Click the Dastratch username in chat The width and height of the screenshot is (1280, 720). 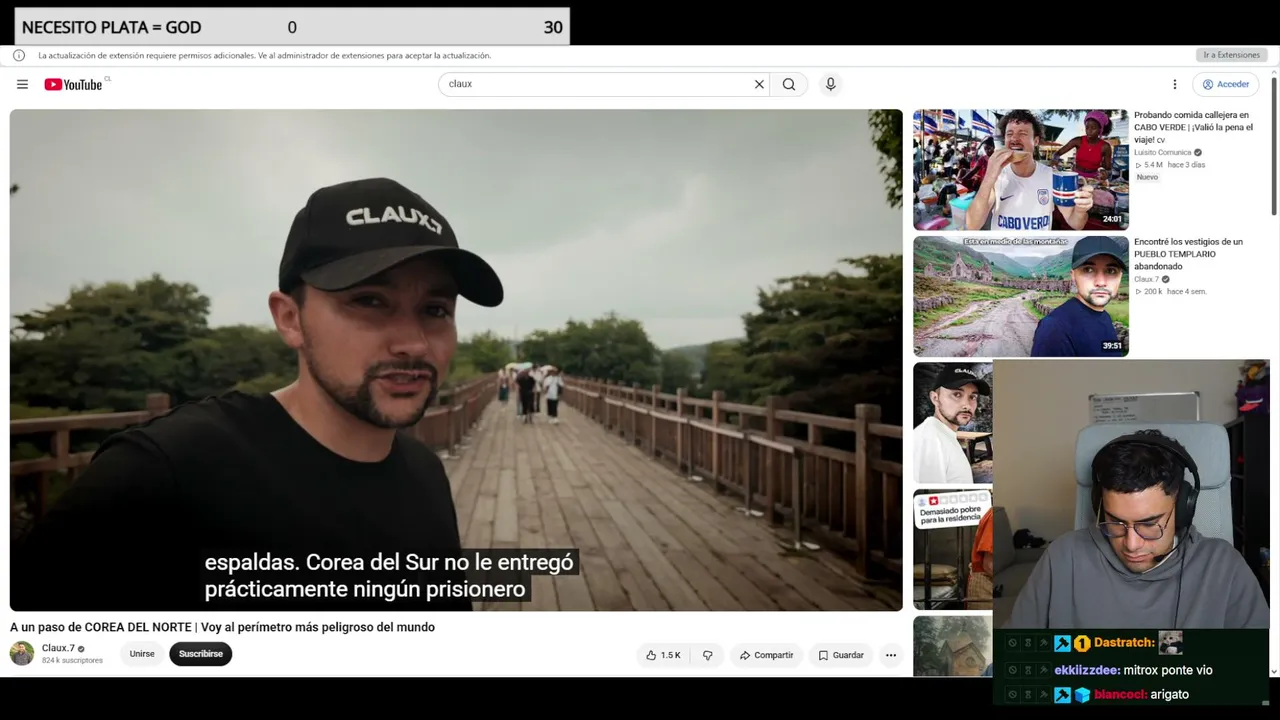tap(1124, 643)
